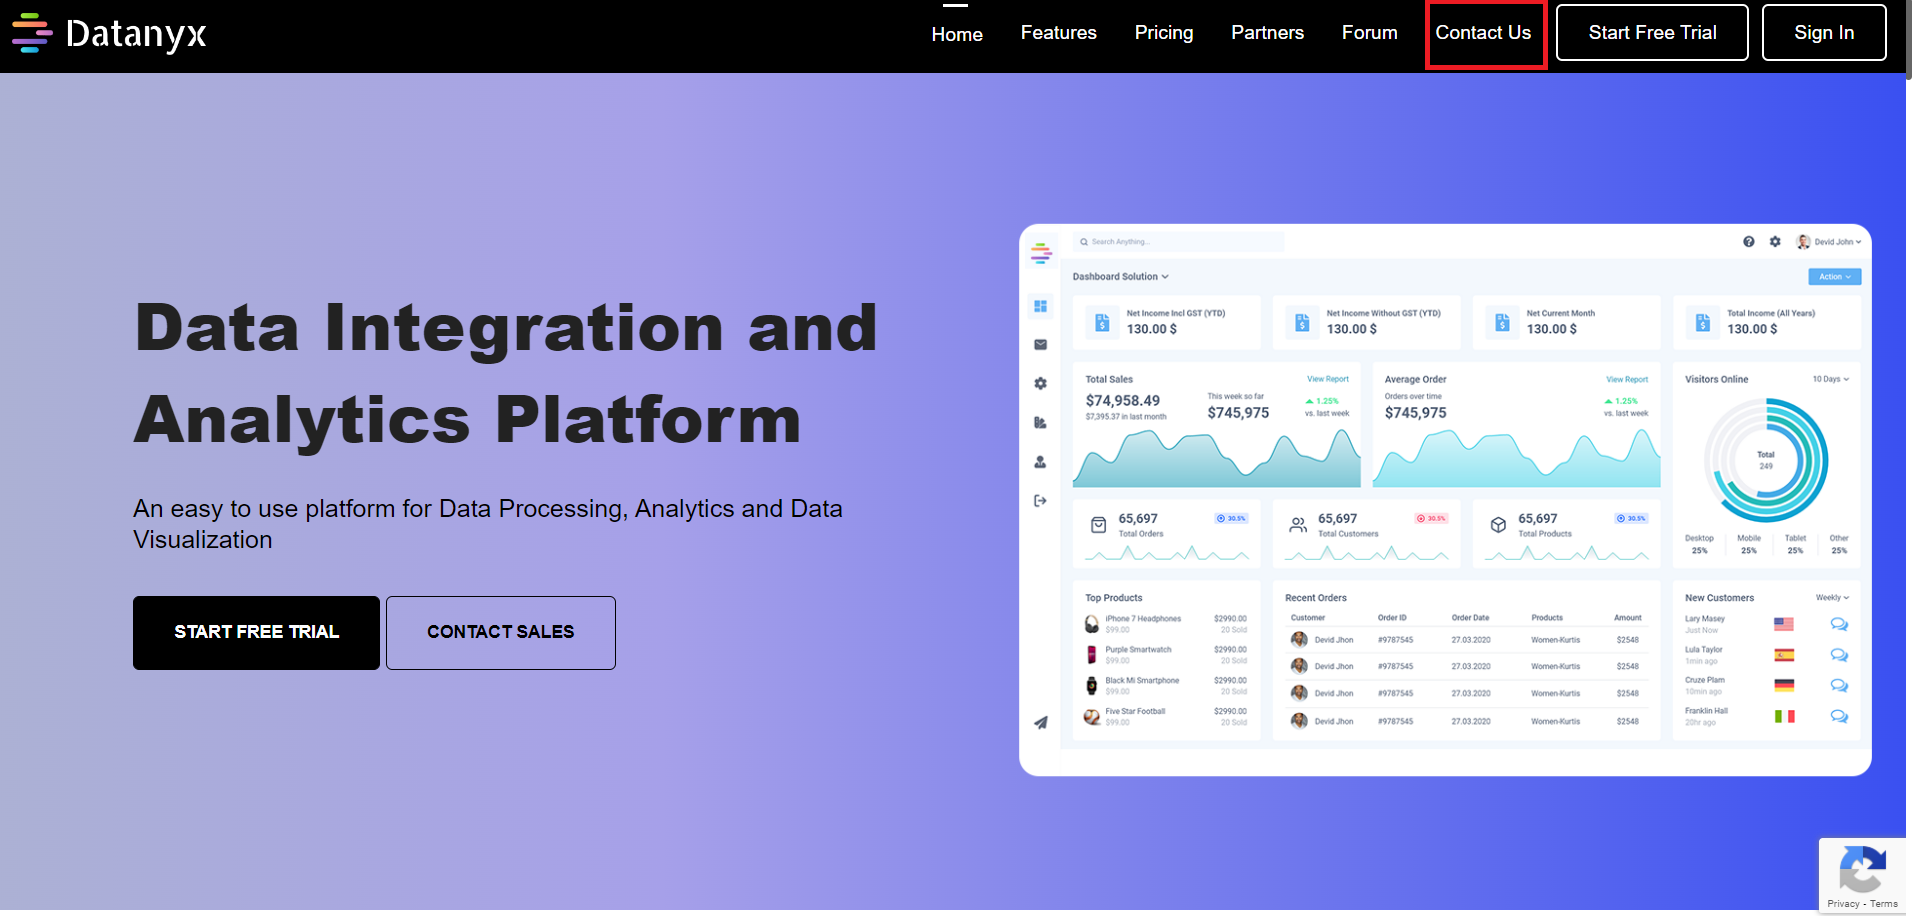
Task: Click the chat icon next to Lary Masey
Action: click(1838, 624)
